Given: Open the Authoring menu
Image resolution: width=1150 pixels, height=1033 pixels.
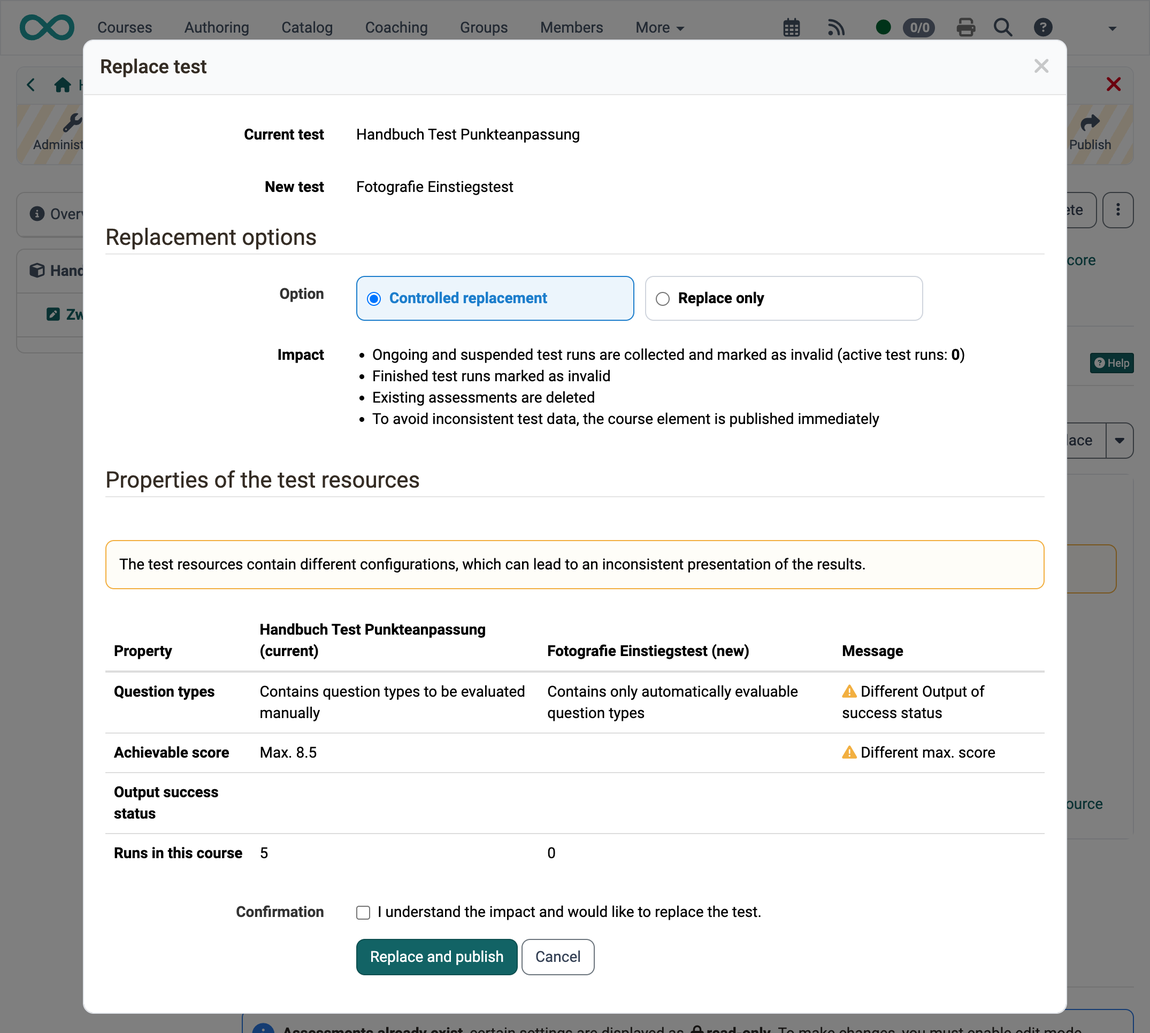Looking at the screenshot, I should tap(216, 28).
